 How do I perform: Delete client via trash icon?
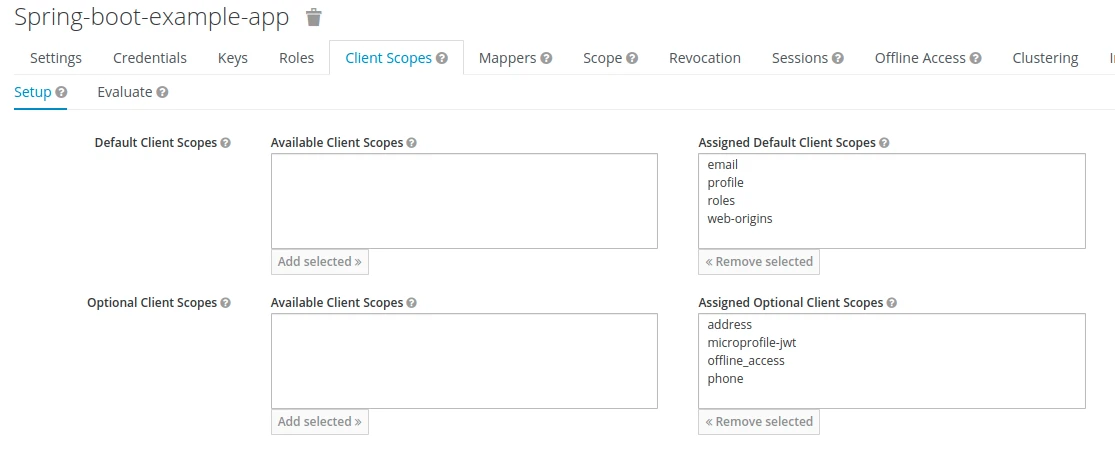[314, 18]
